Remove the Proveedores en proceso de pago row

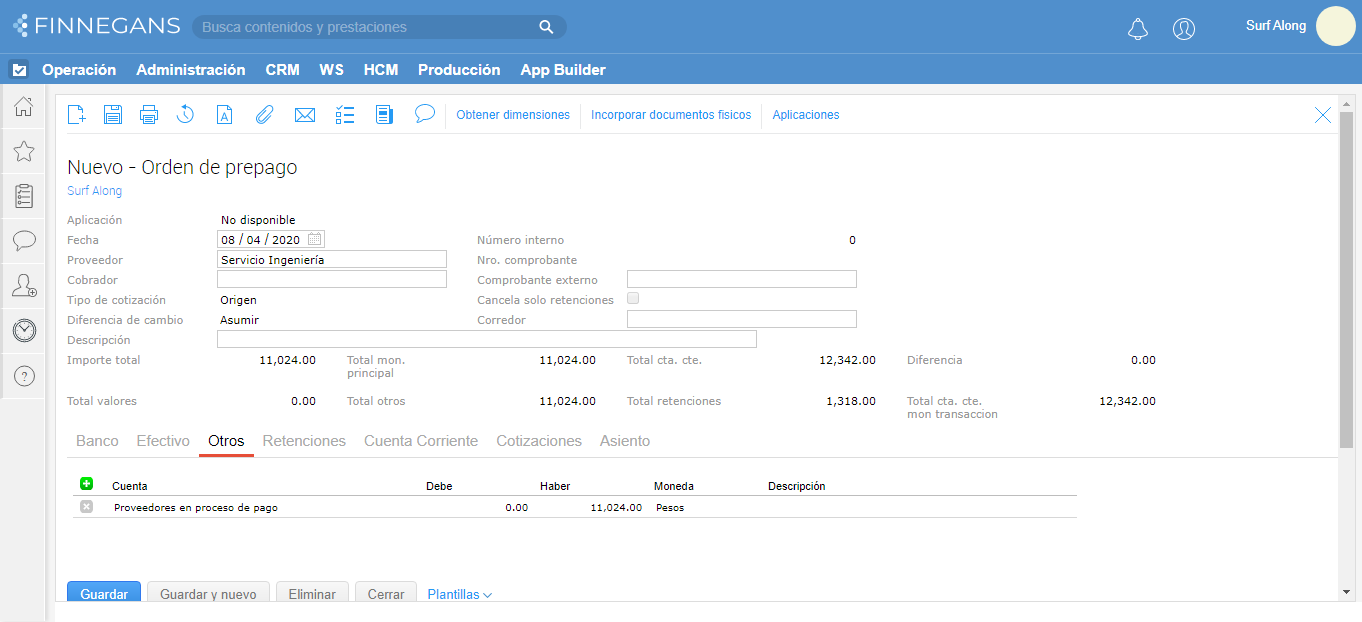point(87,507)
